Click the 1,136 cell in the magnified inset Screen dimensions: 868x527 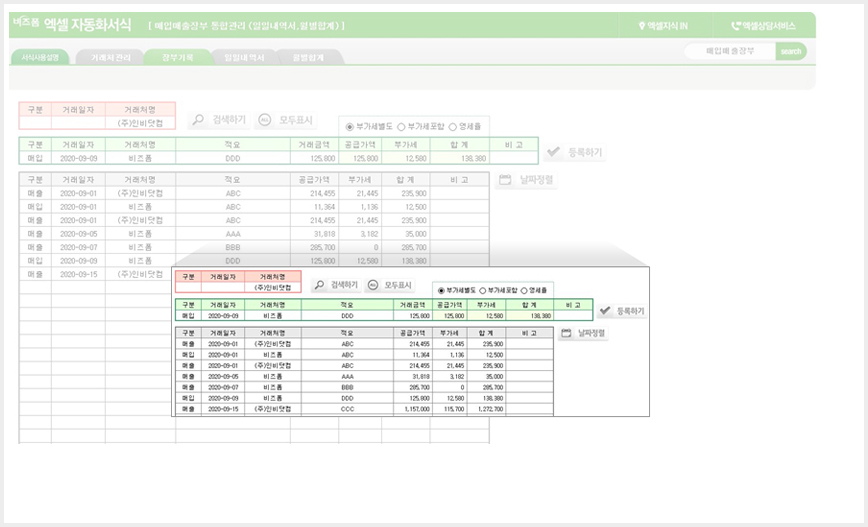click(x=449, y=355)
